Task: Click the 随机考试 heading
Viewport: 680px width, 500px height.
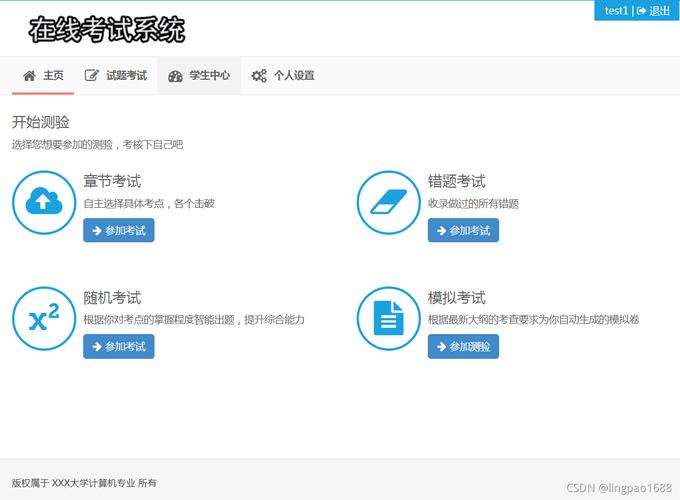Action: point(112,297)
